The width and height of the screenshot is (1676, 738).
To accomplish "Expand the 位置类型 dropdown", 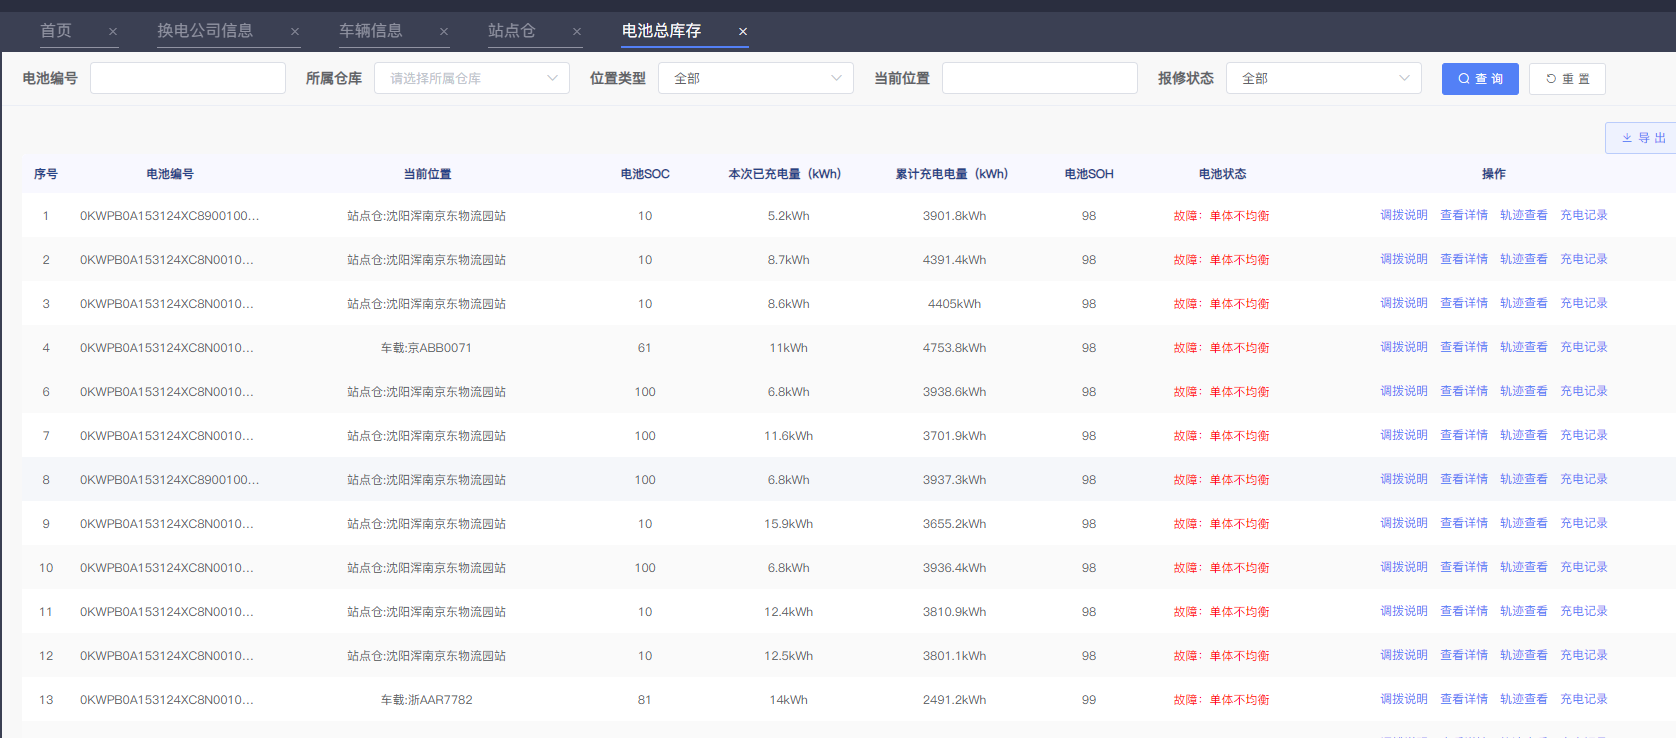I will 756,78.
